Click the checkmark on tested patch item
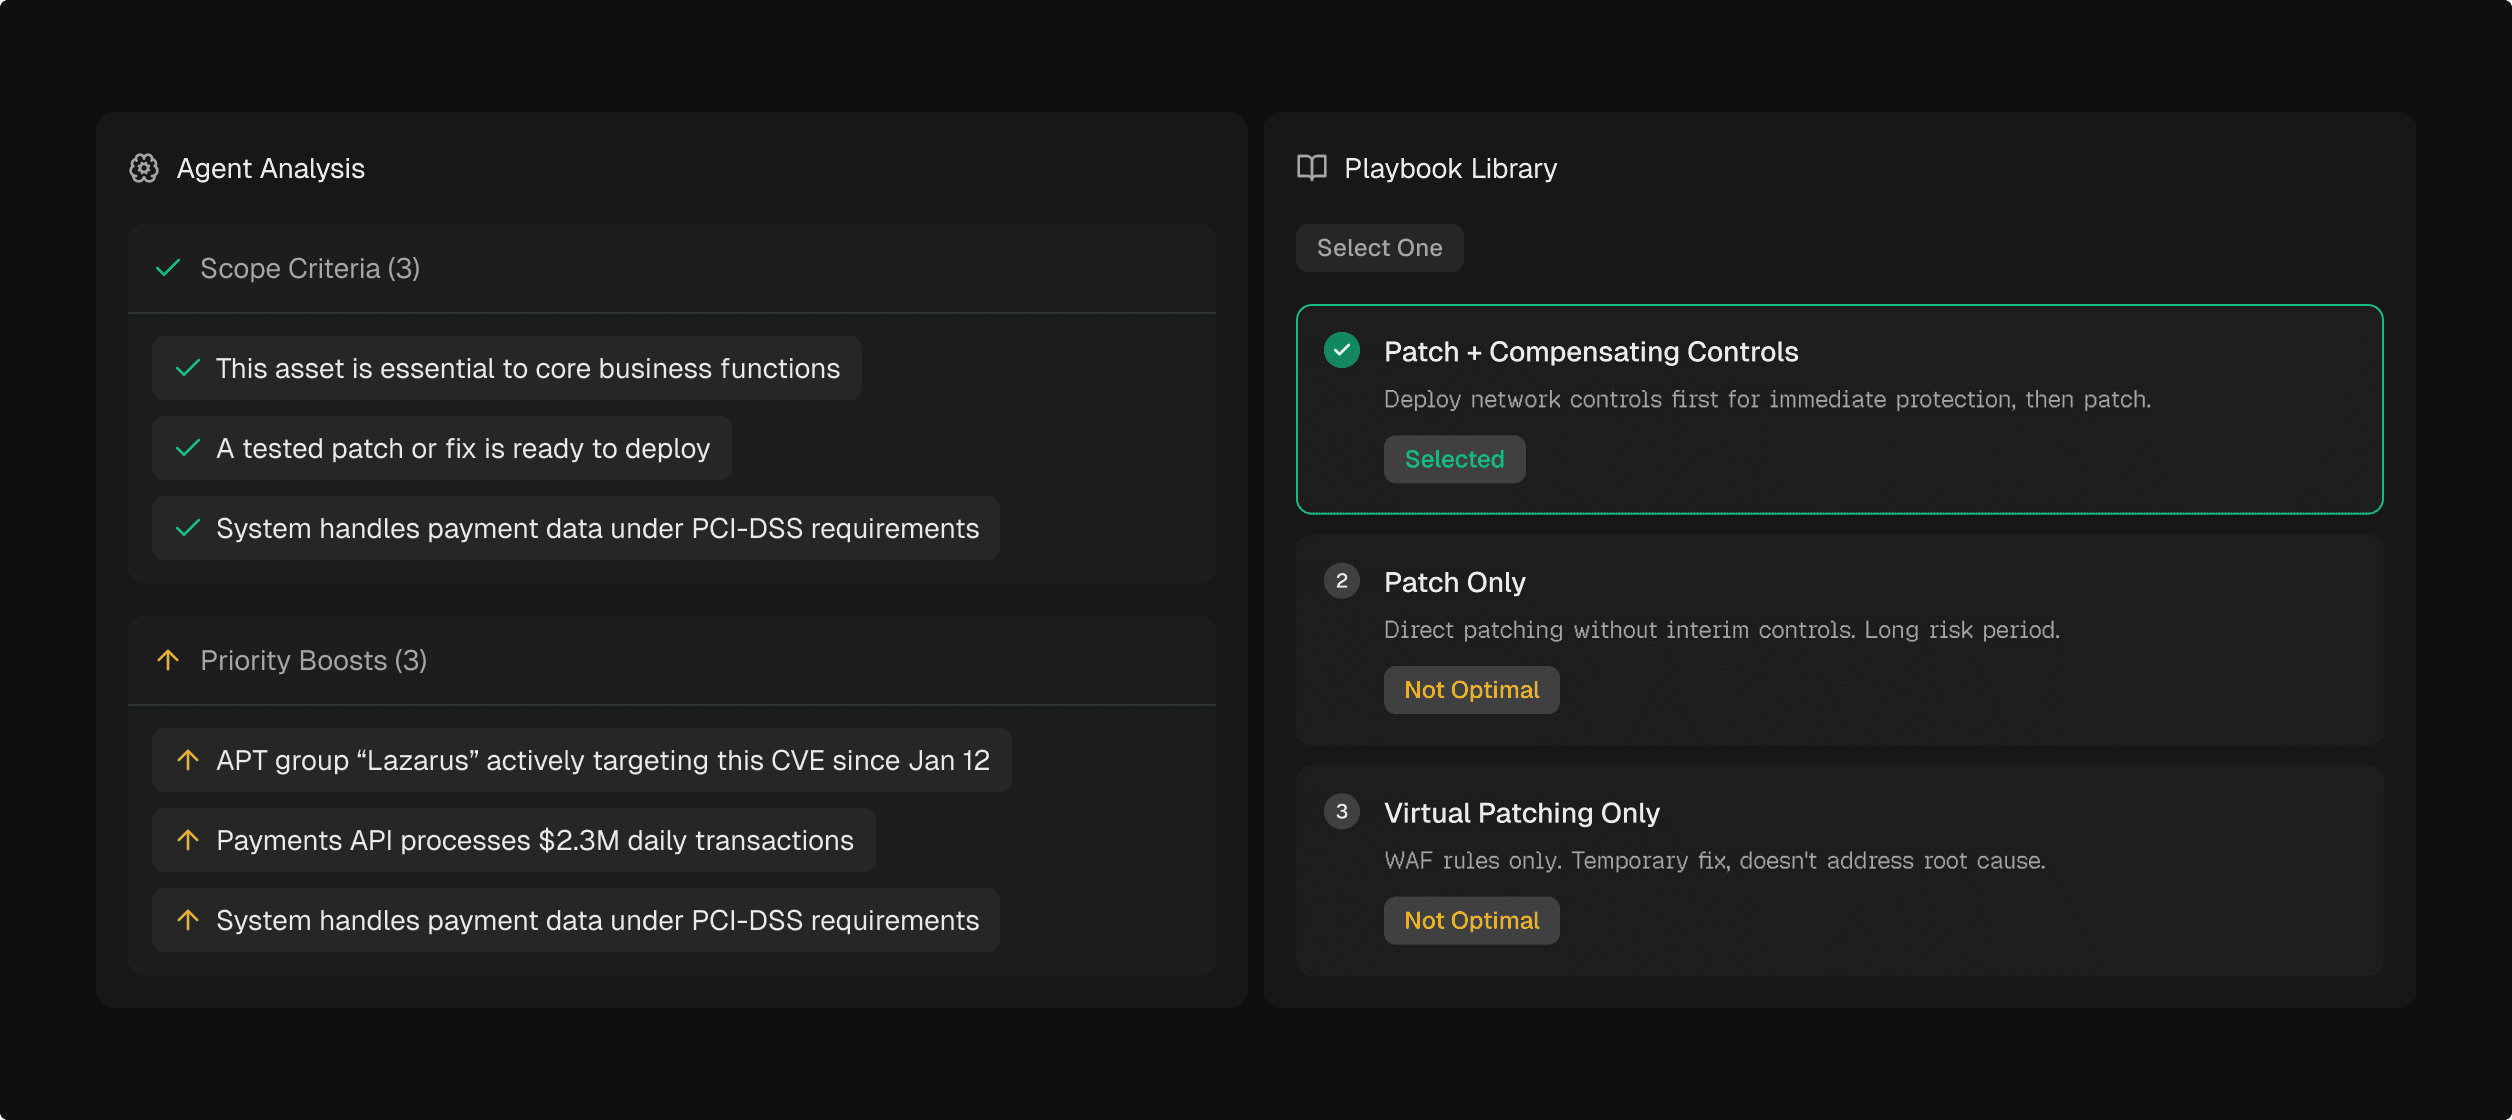Image resolution: width=2512 pixels, height=1120 pixels. tap(188, 448)
